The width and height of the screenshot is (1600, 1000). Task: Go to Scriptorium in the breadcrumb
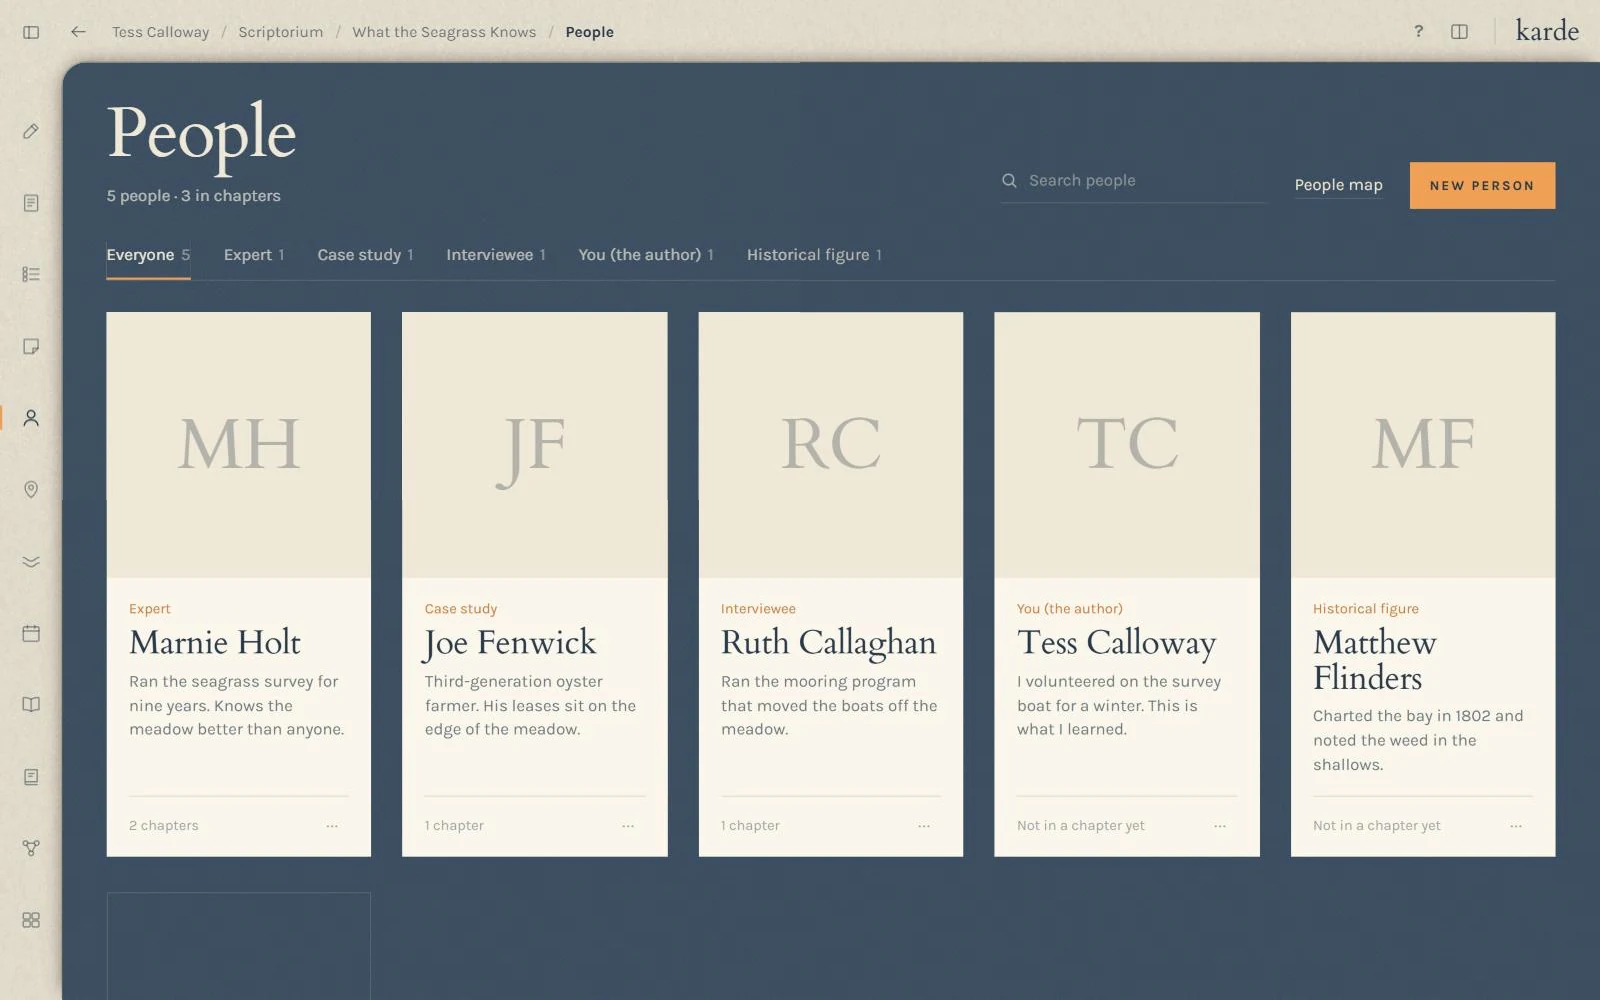pos(281,32)
